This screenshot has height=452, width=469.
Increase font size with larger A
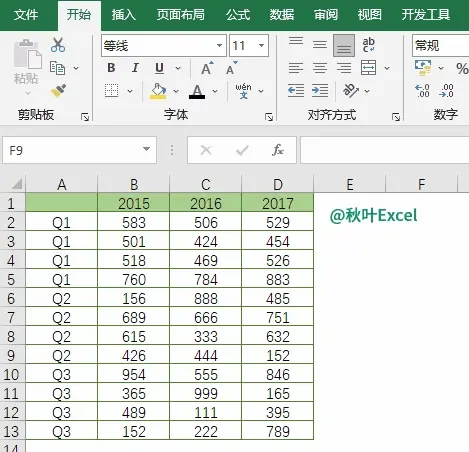coord(207,68)
